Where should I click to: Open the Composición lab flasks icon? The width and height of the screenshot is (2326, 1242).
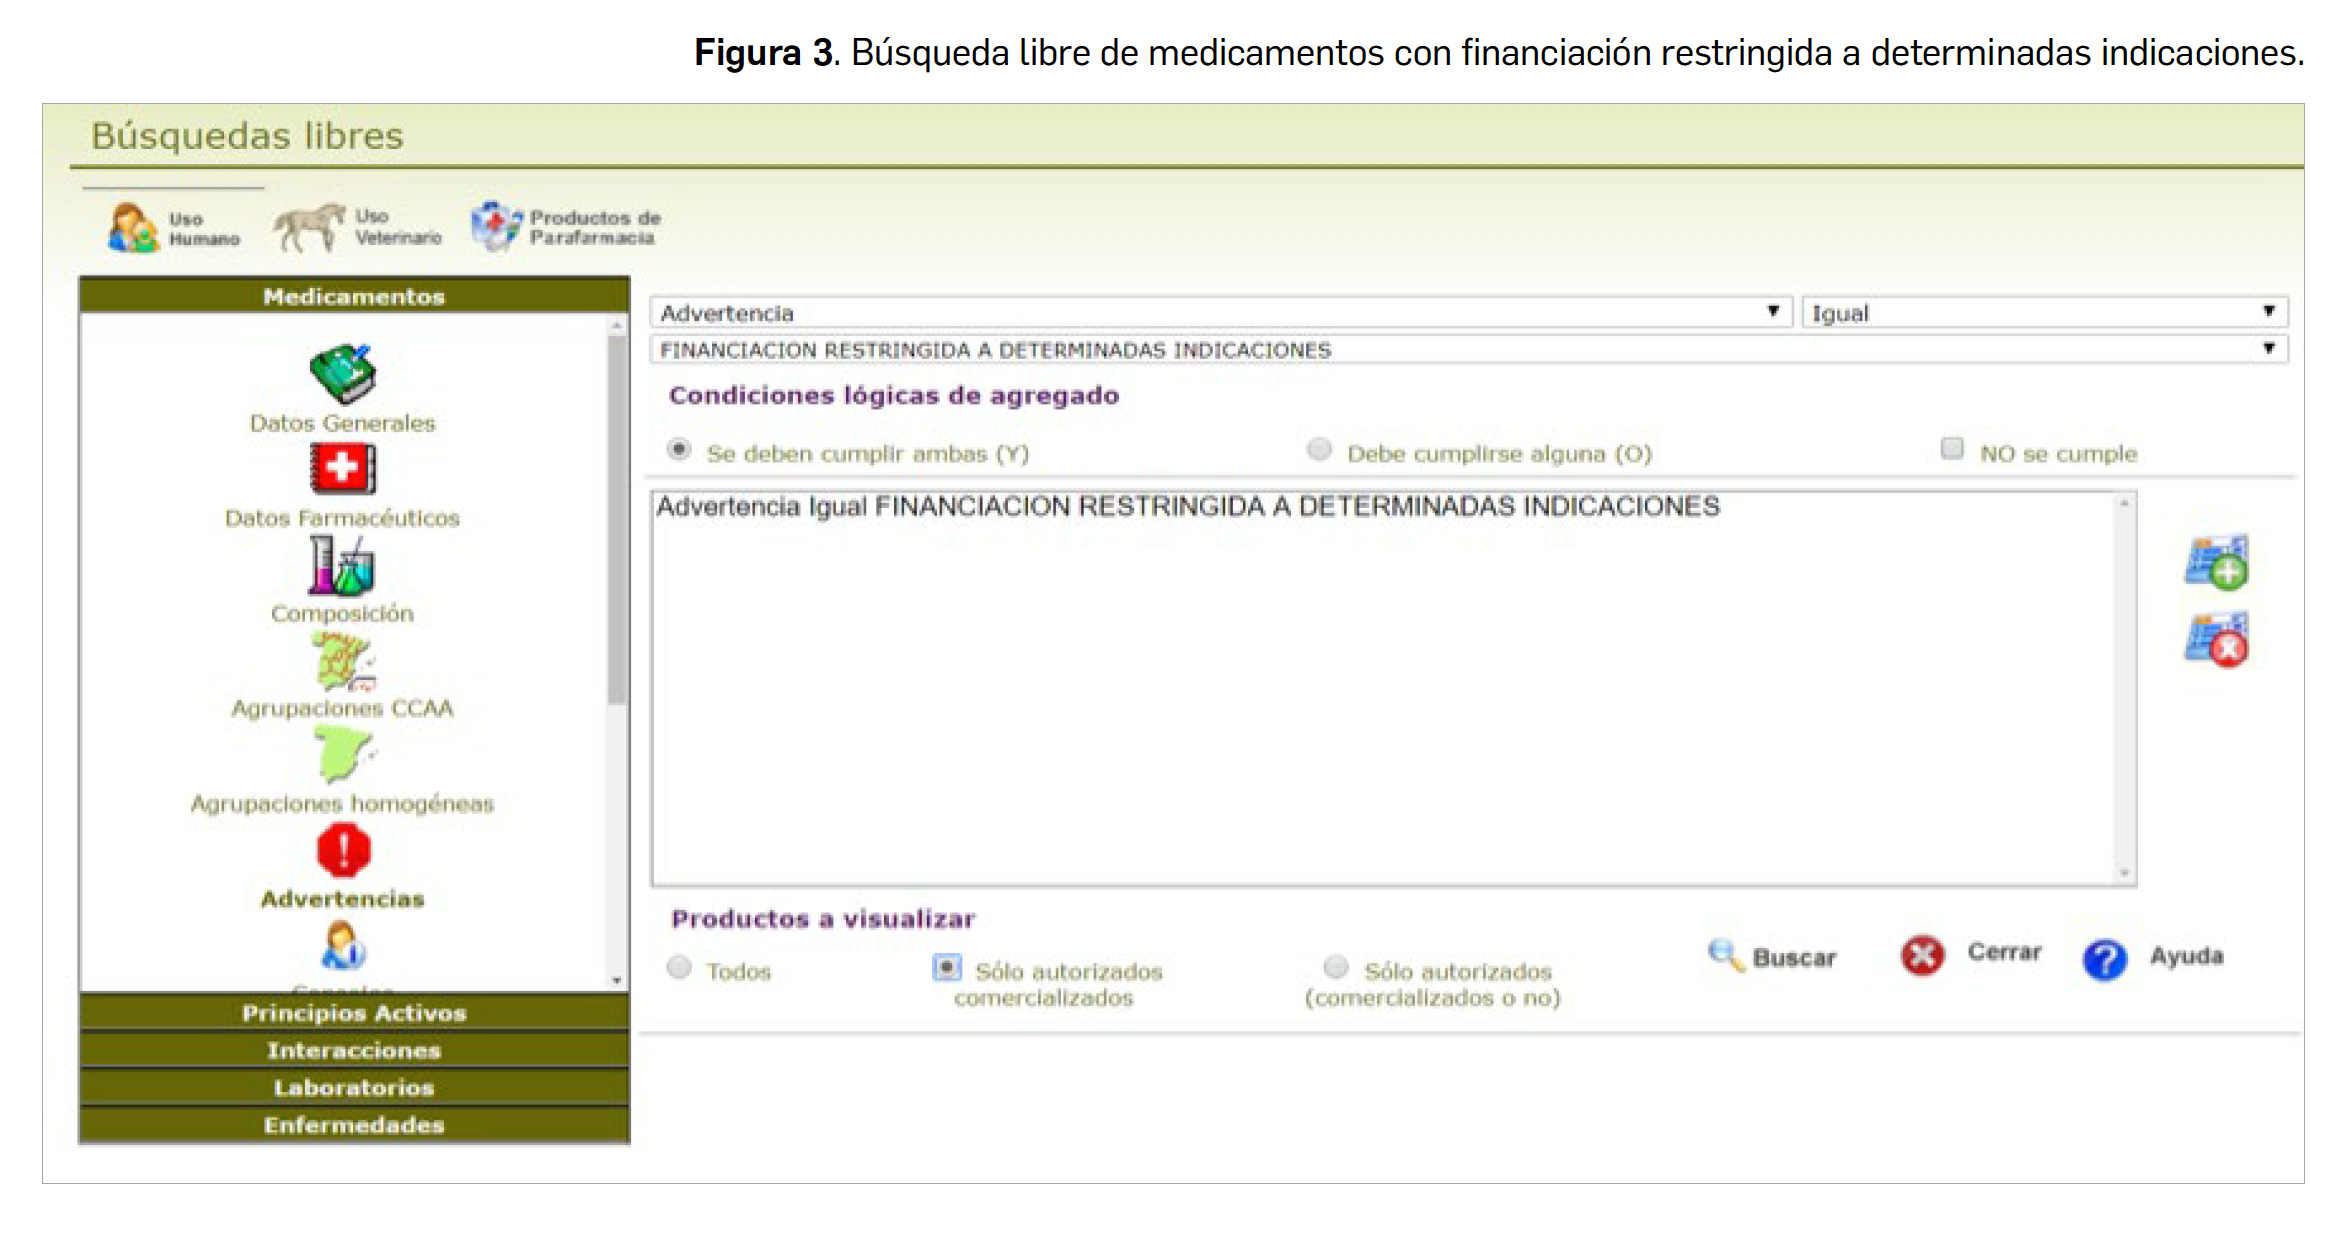(x=341, y=565)
